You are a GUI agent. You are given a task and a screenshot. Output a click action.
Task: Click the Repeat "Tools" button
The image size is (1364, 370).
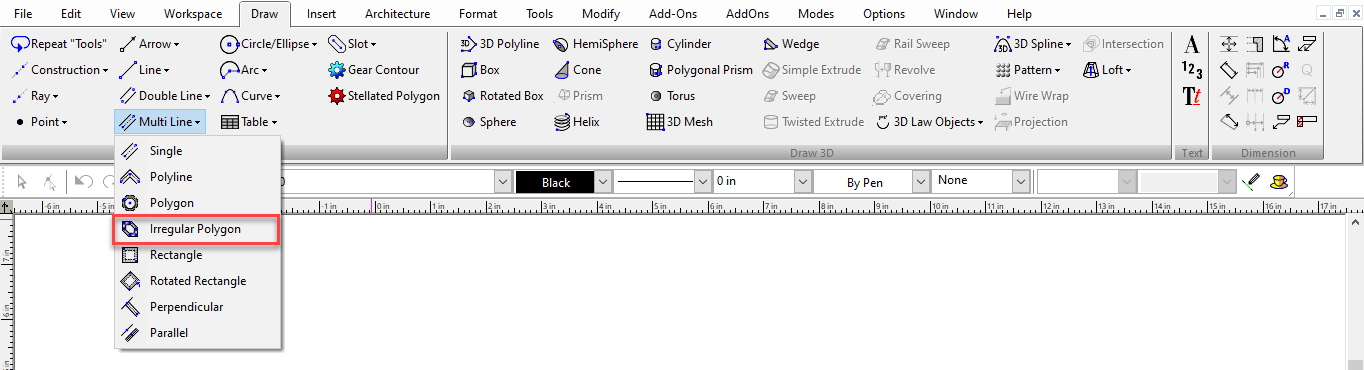click(59, 44)
